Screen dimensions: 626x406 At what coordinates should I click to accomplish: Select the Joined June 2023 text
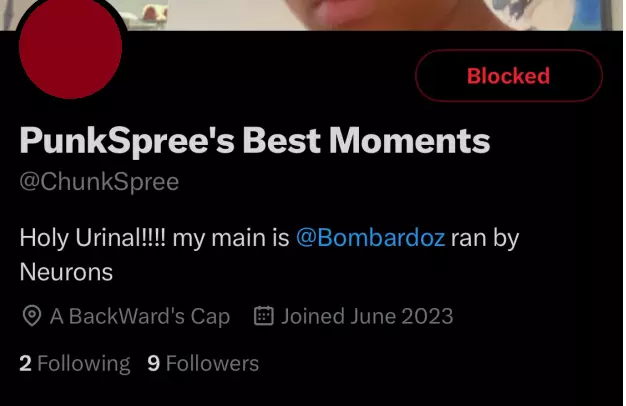click(x=367, y=317)
